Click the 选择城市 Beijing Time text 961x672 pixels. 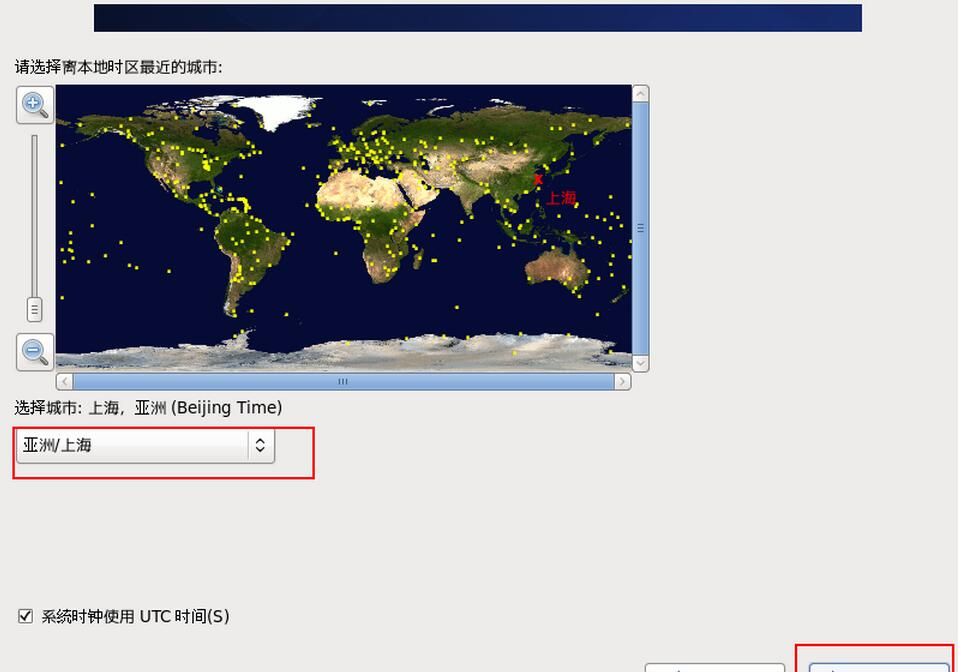tap(148, 408)
